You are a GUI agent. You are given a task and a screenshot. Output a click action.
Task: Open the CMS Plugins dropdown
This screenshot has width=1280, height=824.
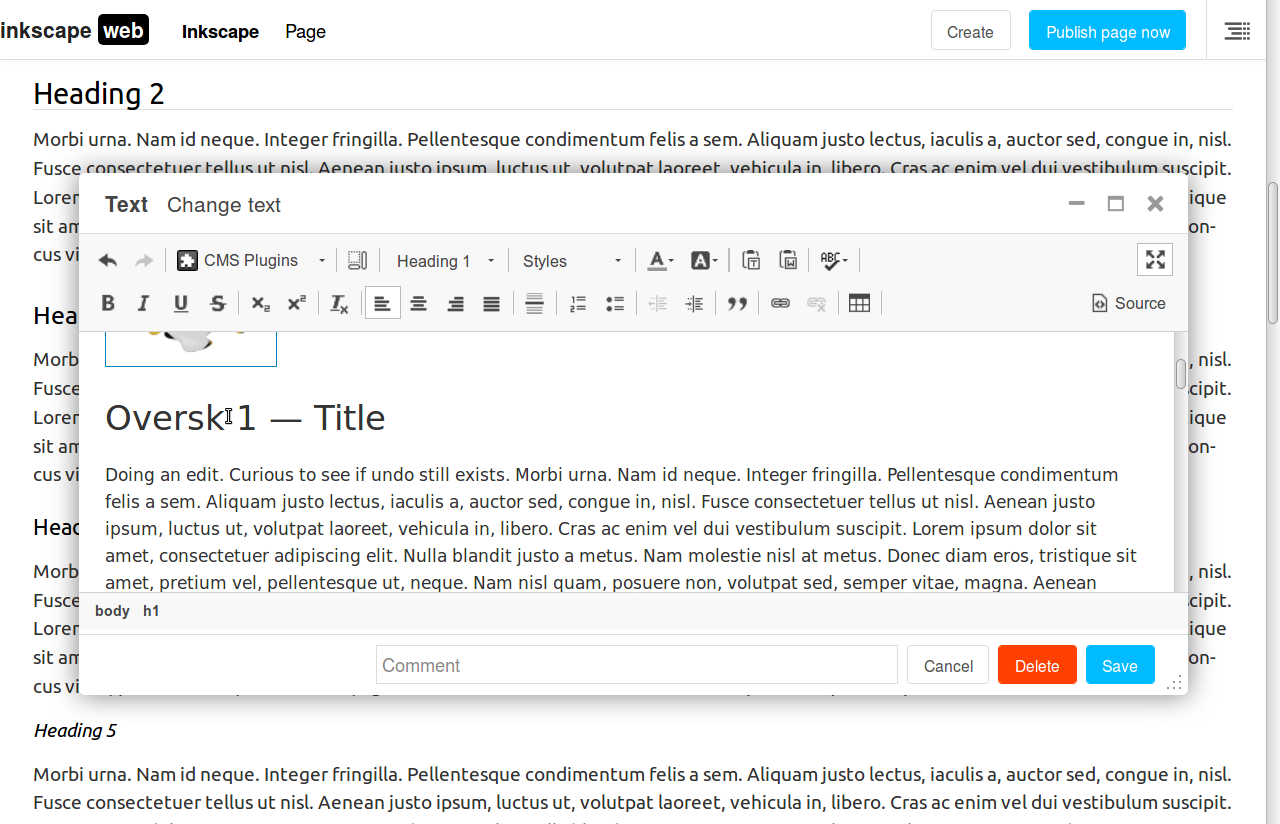[x=252, y=261]
